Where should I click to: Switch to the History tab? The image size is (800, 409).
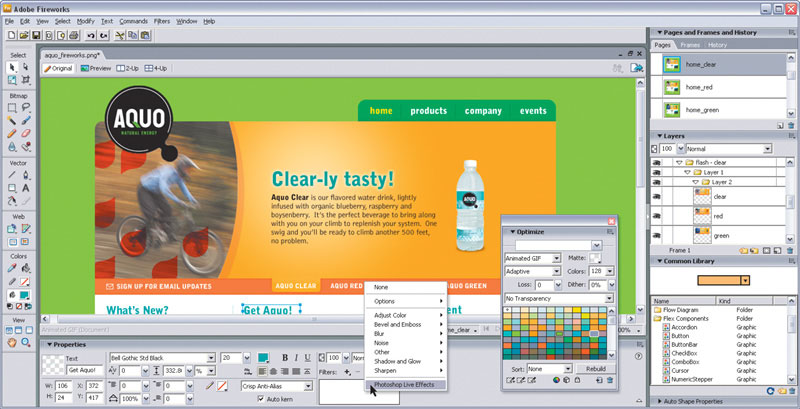coord(717,45)
